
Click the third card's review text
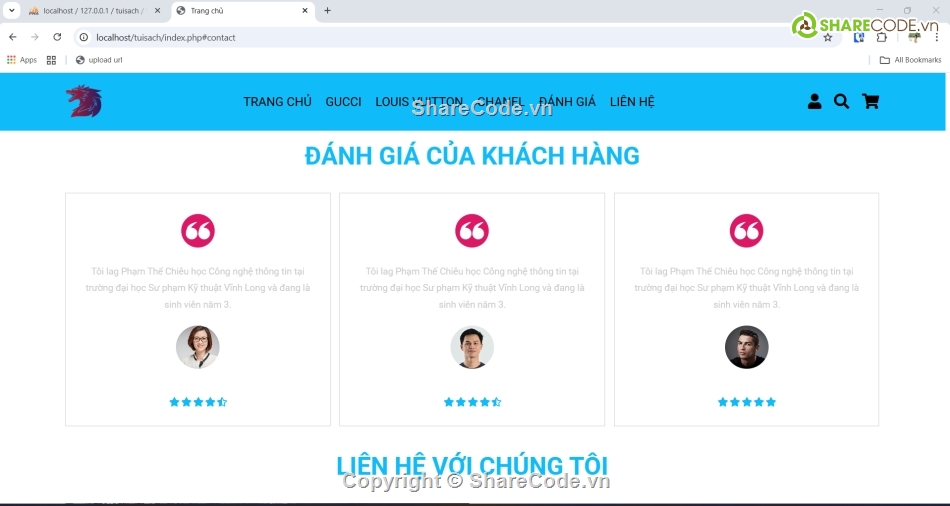tap(746, 288)
